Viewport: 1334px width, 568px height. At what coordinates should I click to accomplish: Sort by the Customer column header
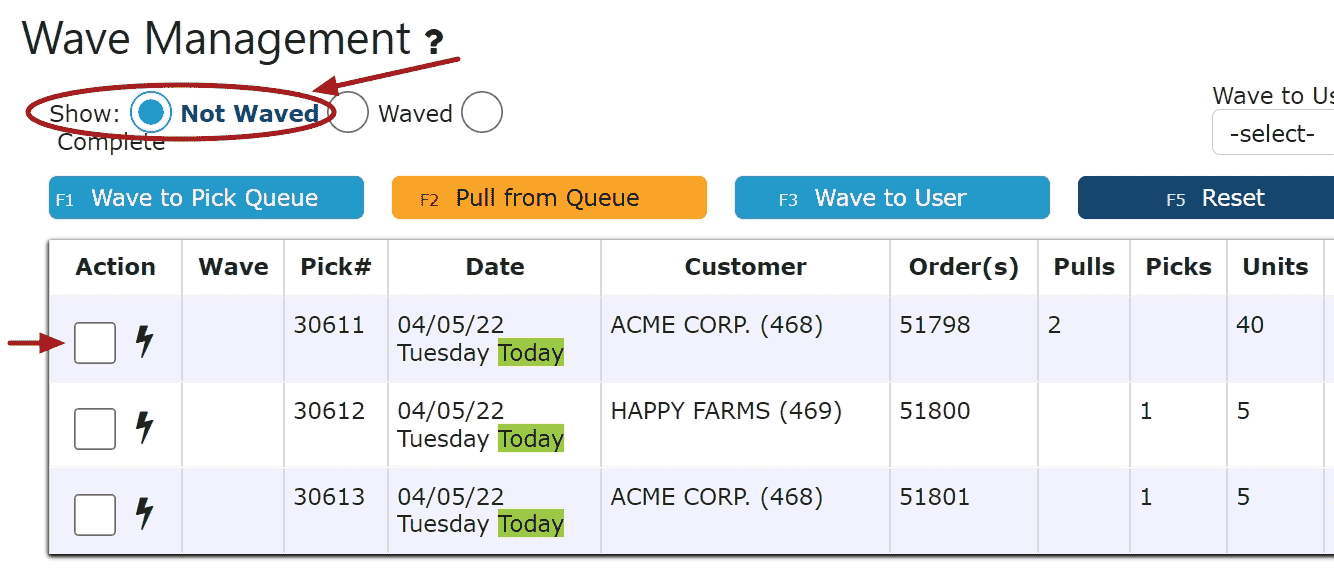[745, 267]
